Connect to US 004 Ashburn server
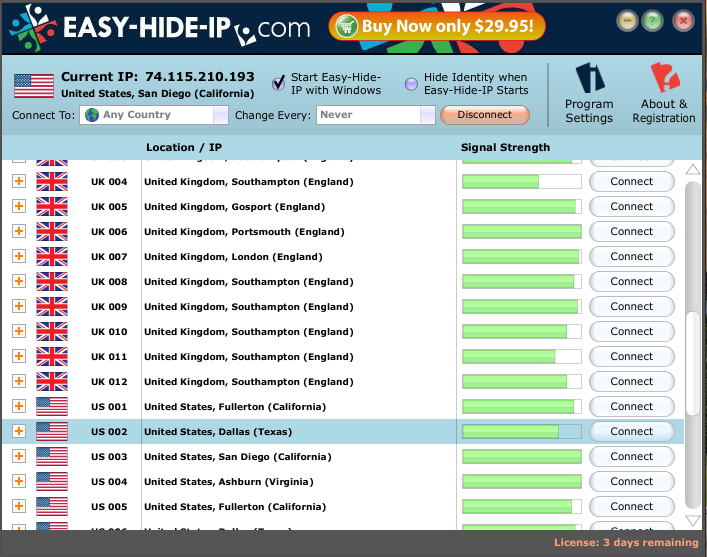Viewport: 707px width, 557px height. click(632, 481)
